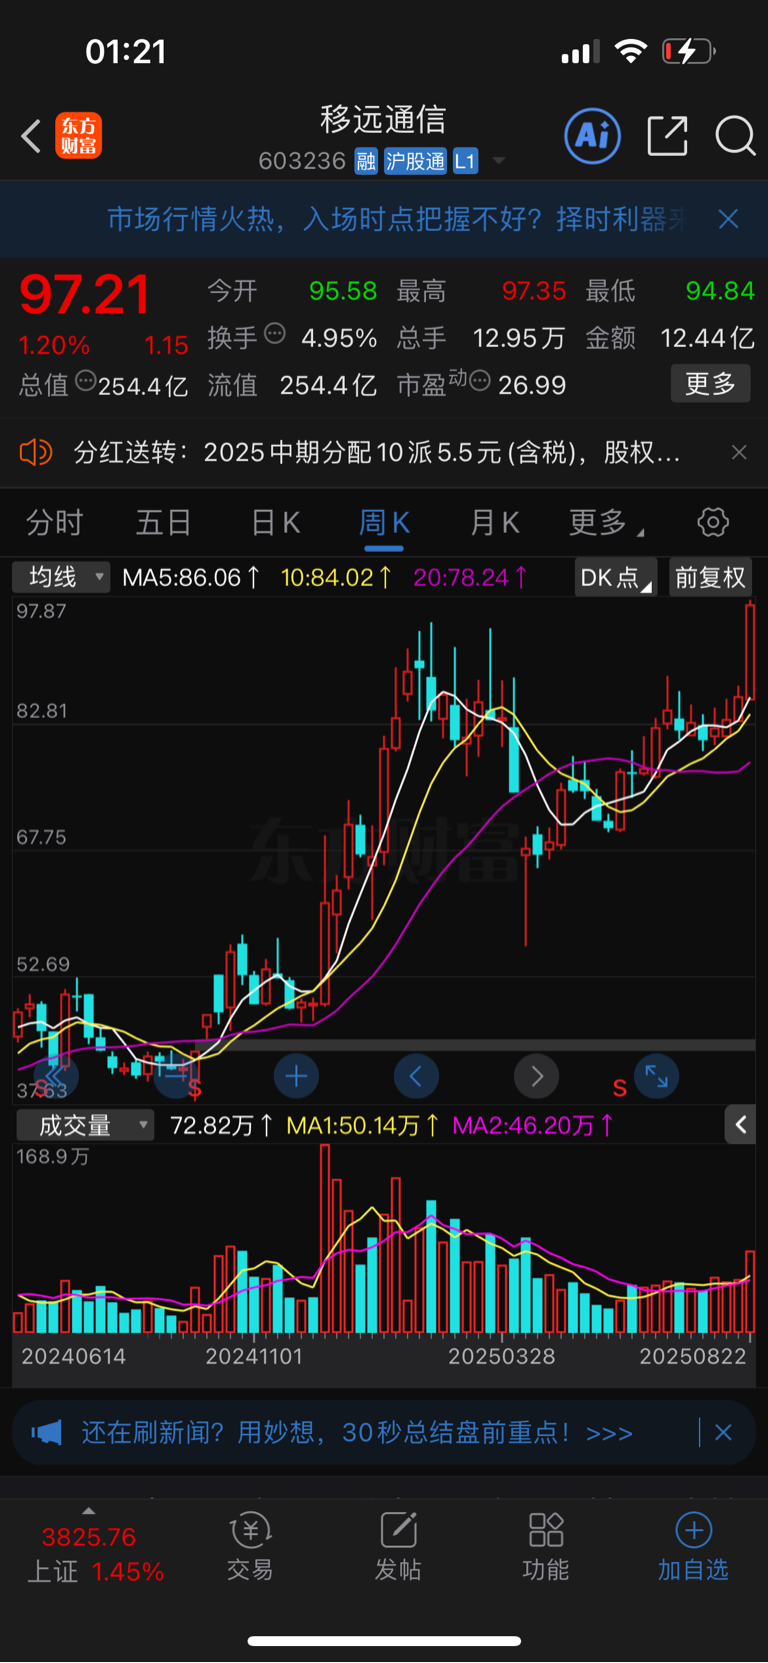Open chart settings gear icon
Viewport: 768px width, 1663px height.
point(713,522)
